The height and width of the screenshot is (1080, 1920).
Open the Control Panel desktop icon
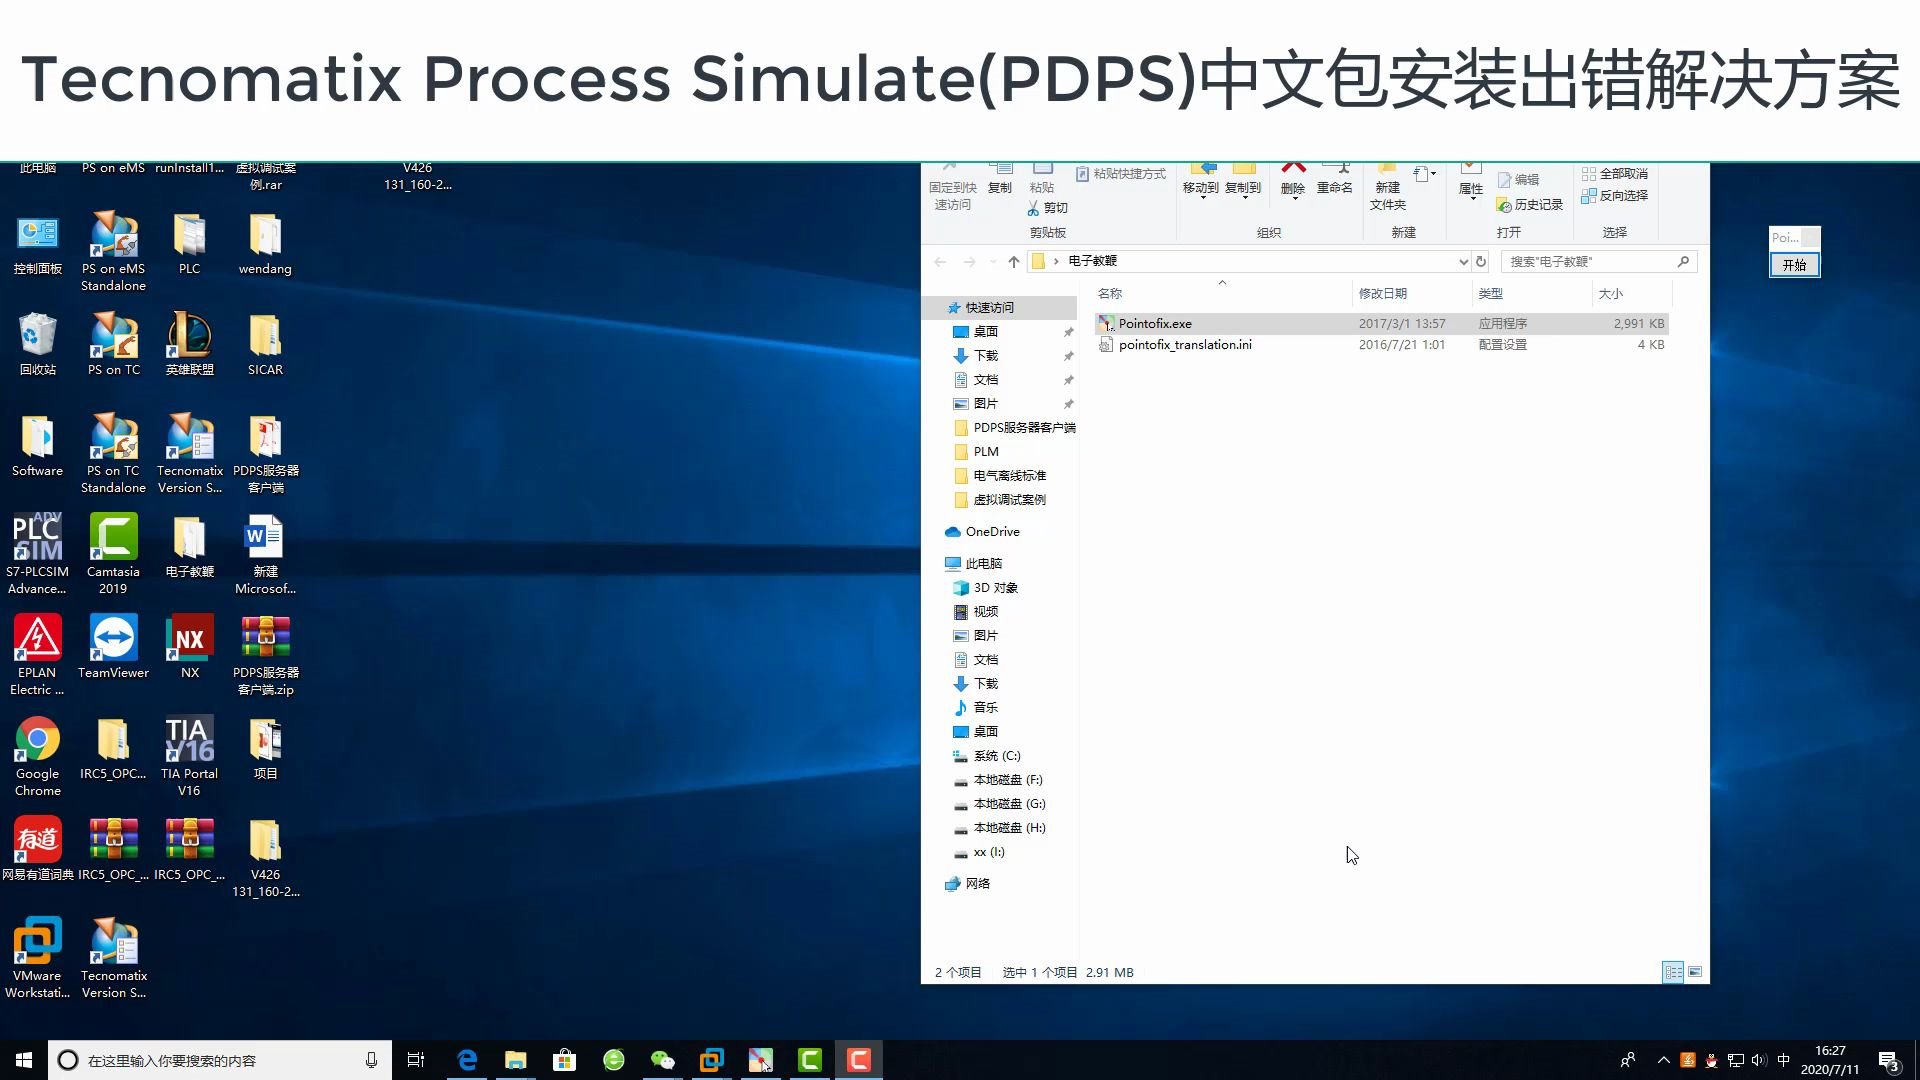38,245
